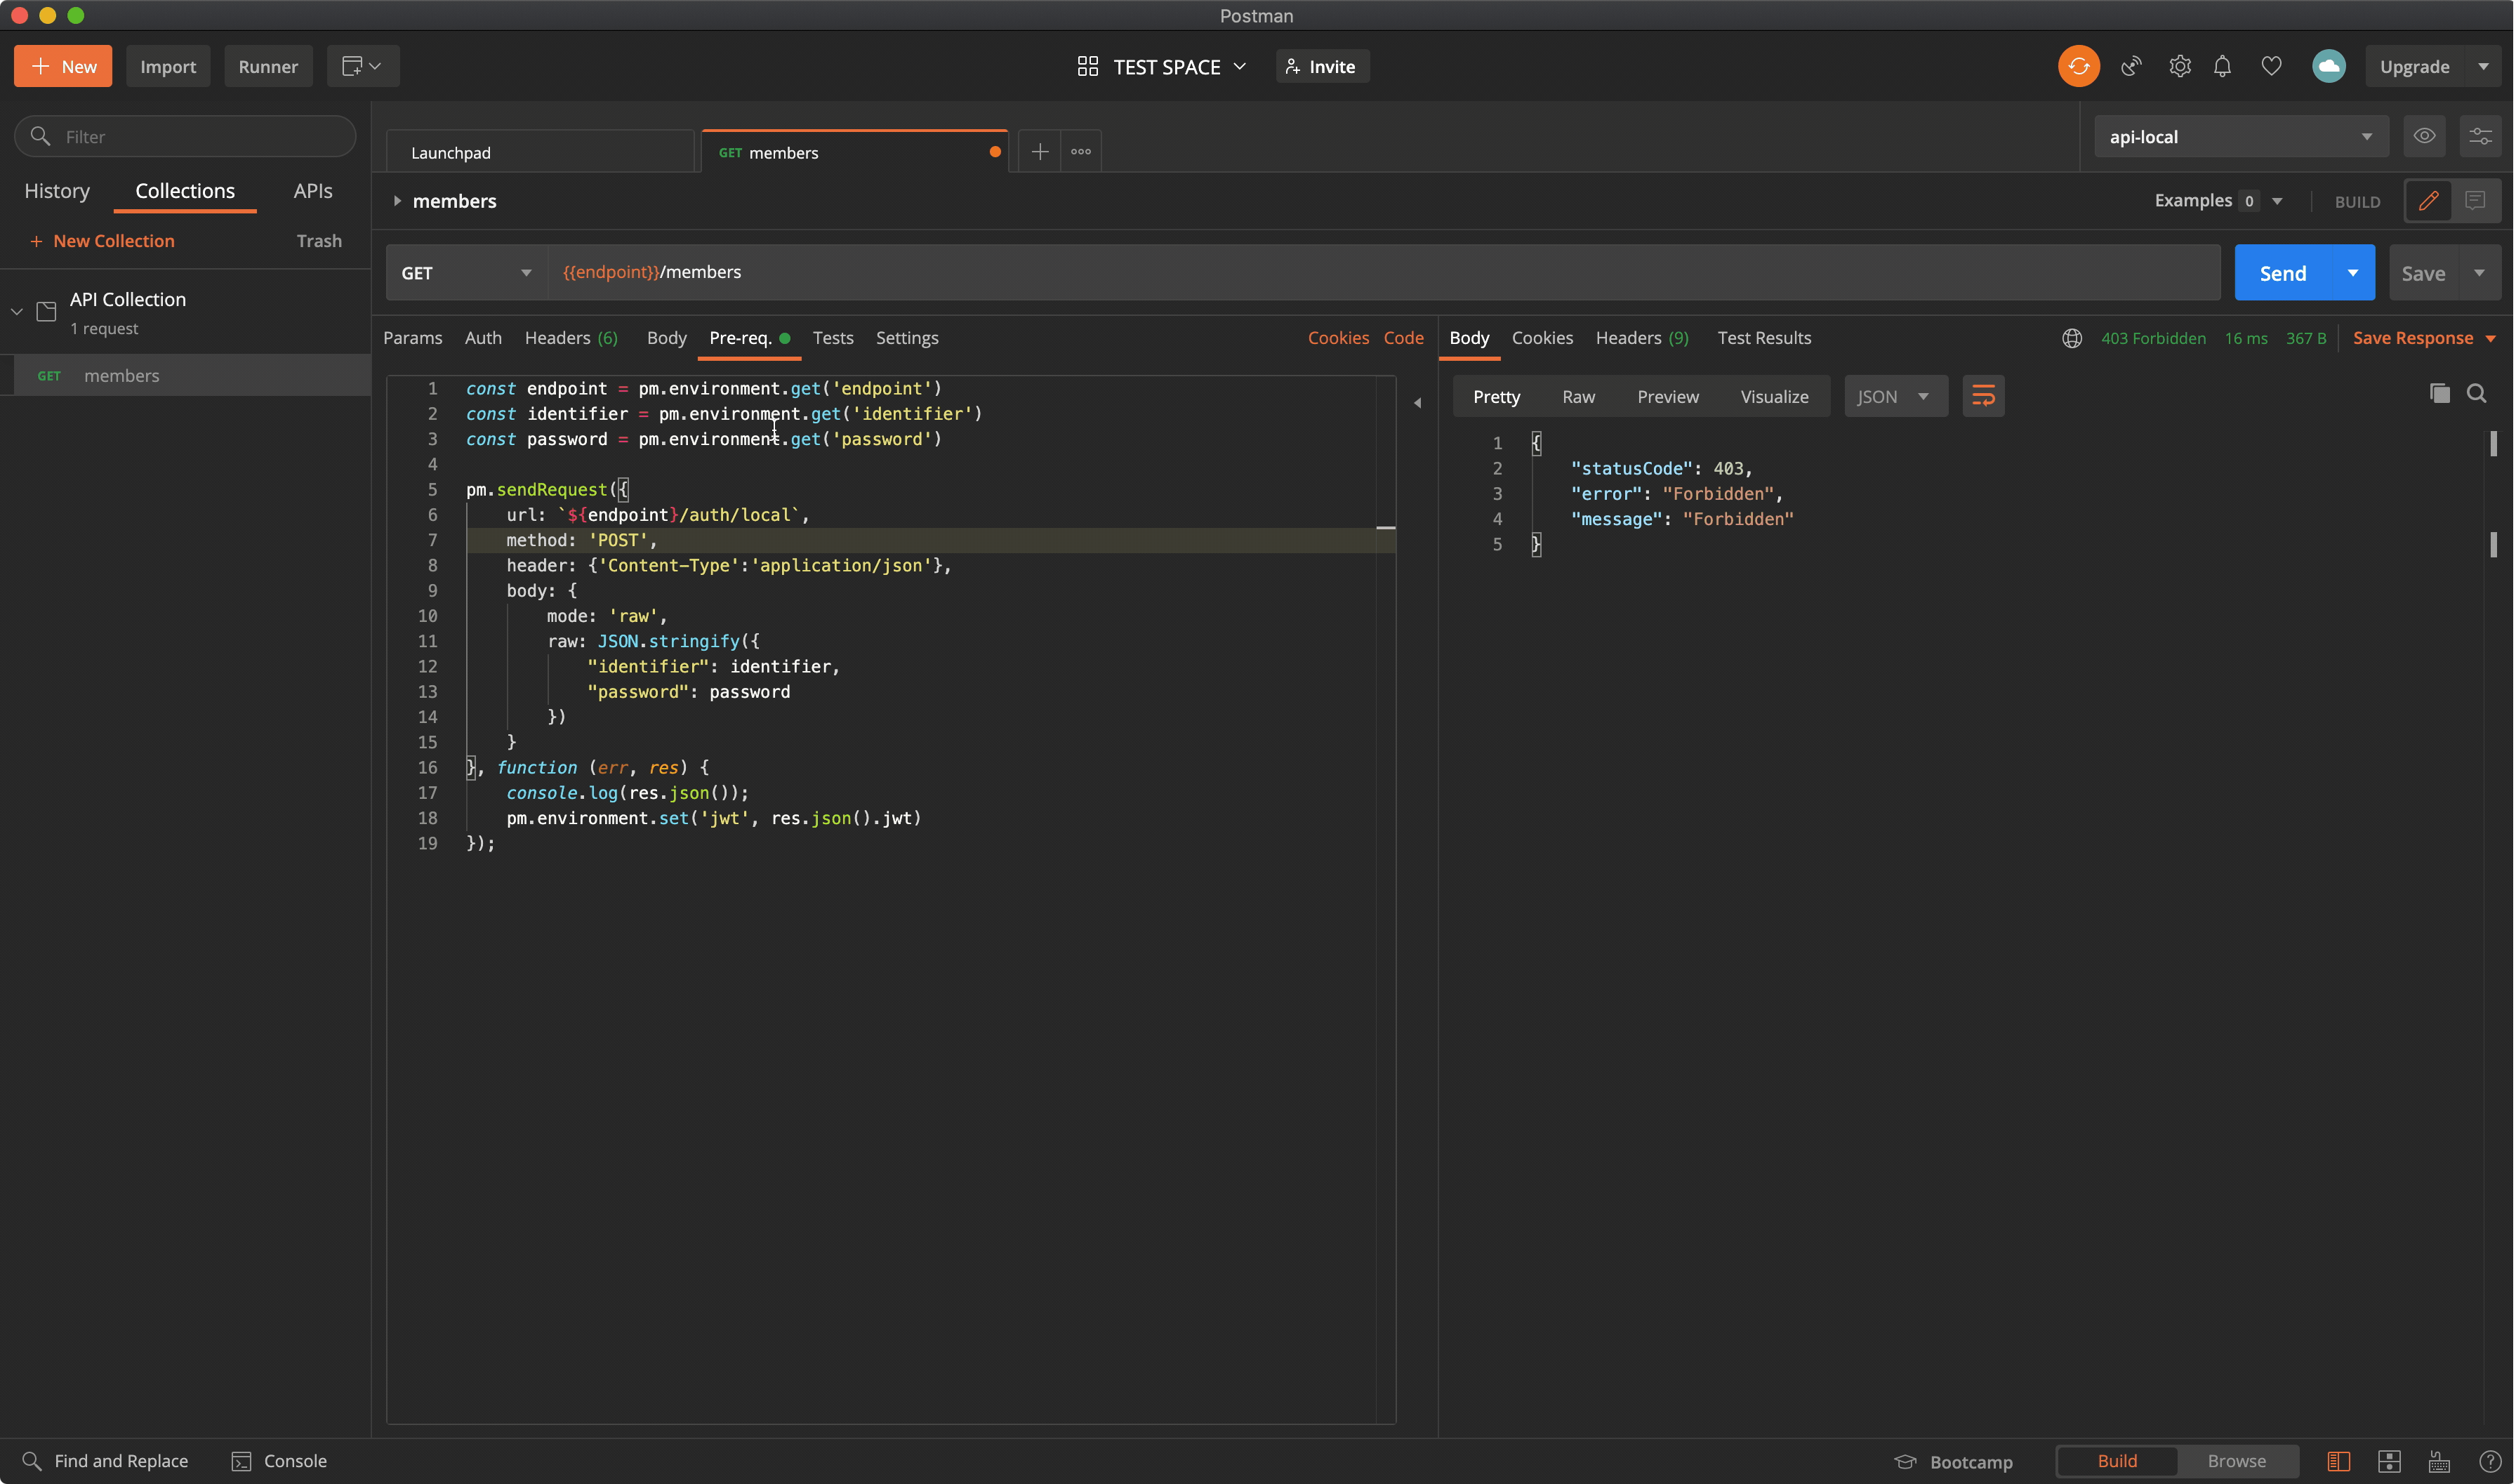The image size is (2516, 1484).
Task: Switch to the Launchpad tab
Action: [x=540, y=152]
